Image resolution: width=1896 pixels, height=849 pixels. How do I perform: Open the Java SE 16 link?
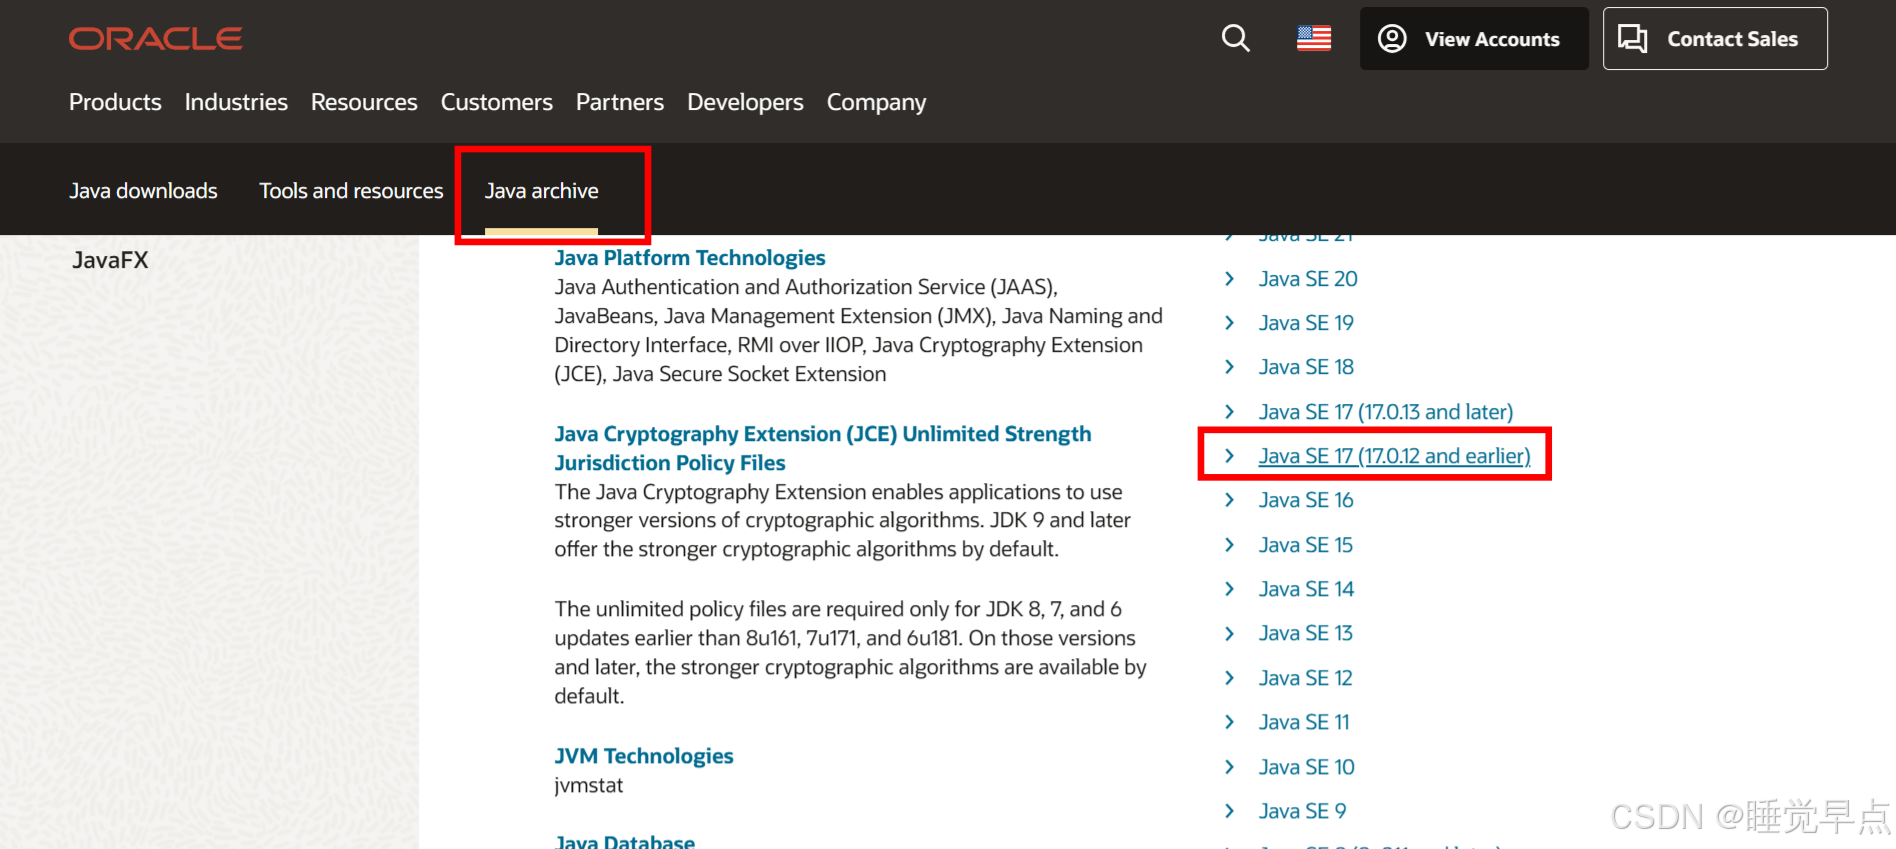coord(1306,500)
